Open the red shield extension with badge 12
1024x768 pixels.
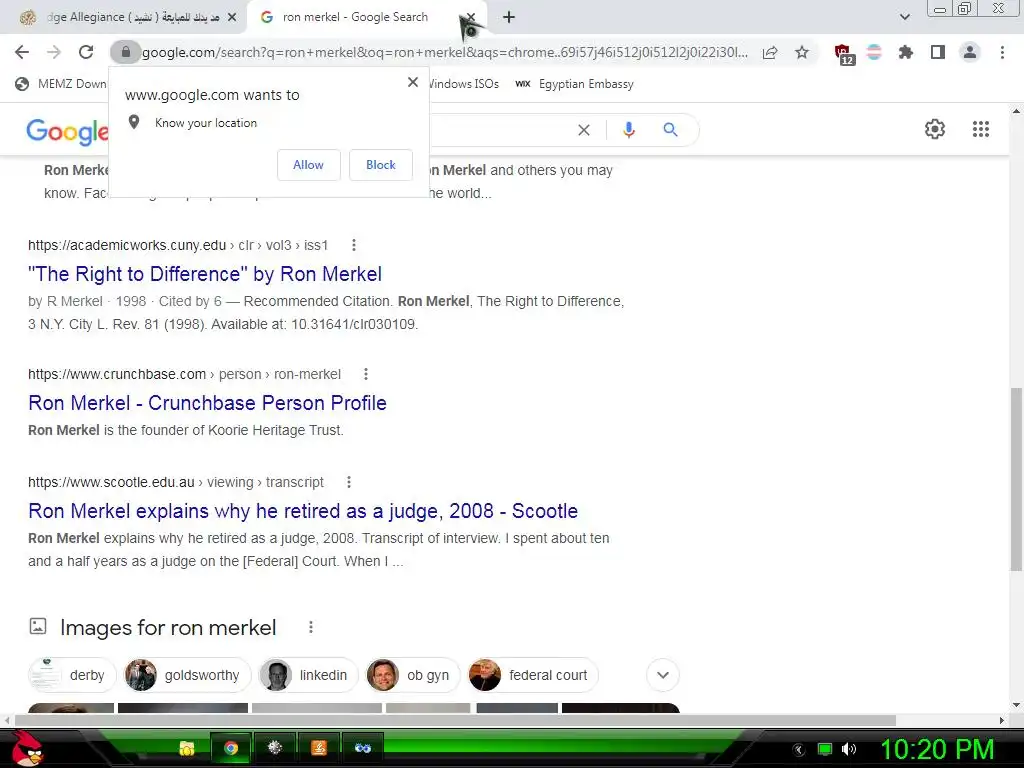[x=843, y=54]
